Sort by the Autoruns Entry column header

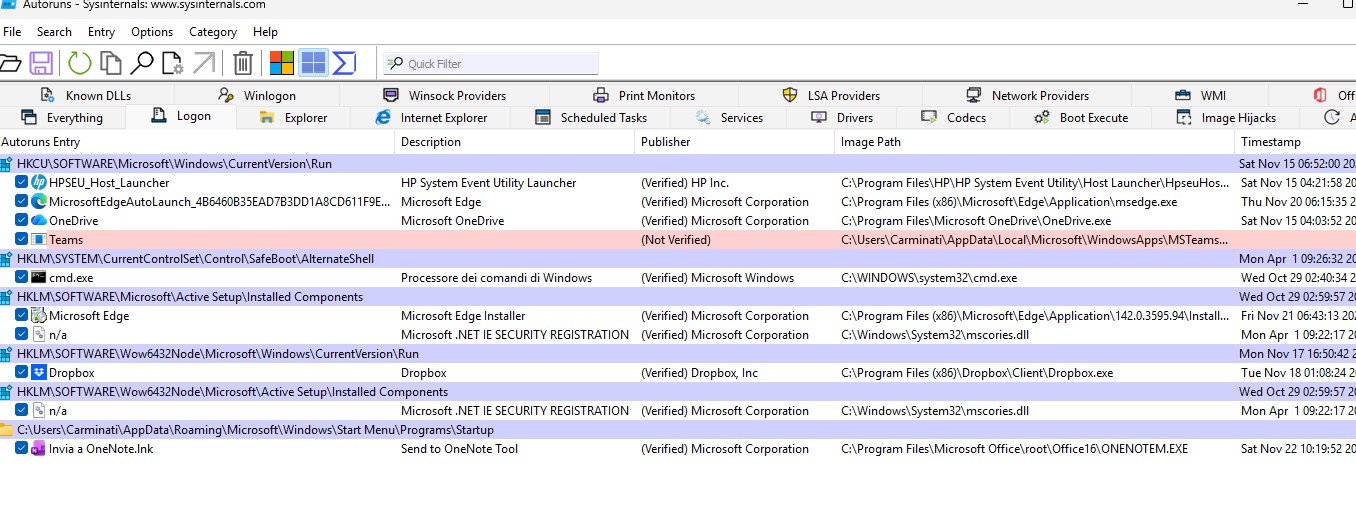click(199, 142)
